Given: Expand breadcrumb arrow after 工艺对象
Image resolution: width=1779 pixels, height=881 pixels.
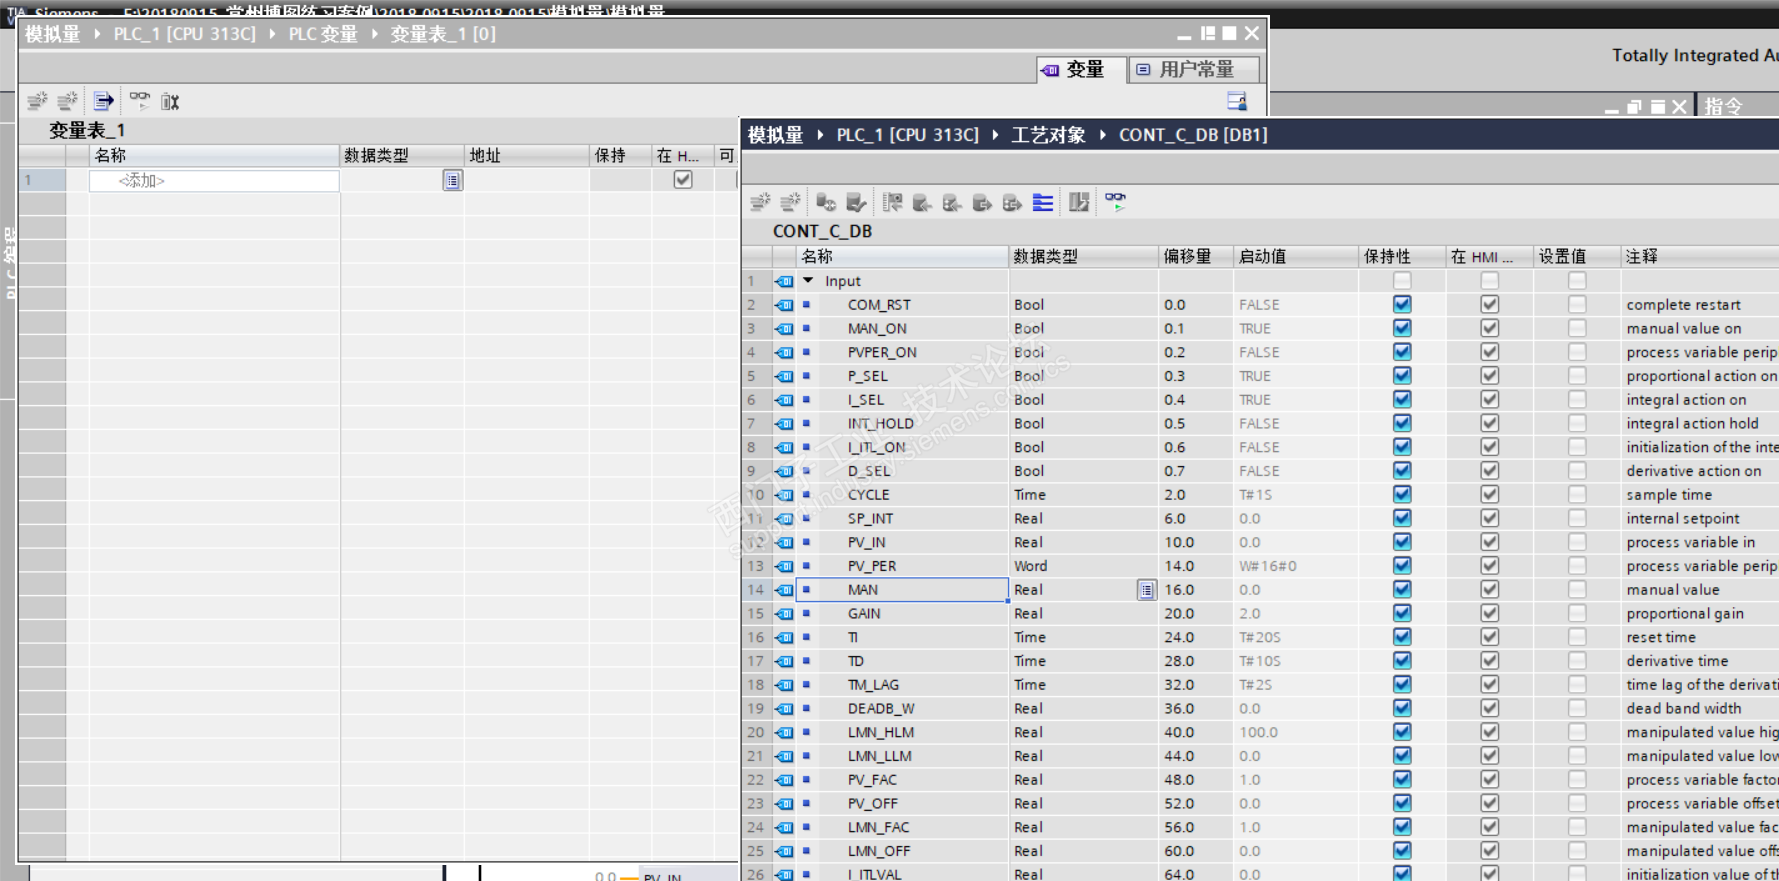Looking at the screenshot, I should point(1102,135).
